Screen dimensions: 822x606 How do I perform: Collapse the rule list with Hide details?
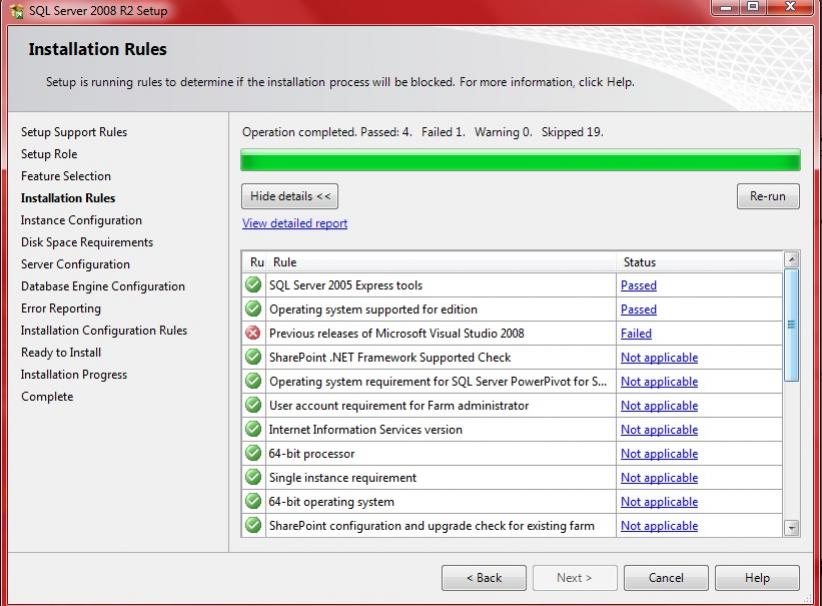(x=290, y=196)
